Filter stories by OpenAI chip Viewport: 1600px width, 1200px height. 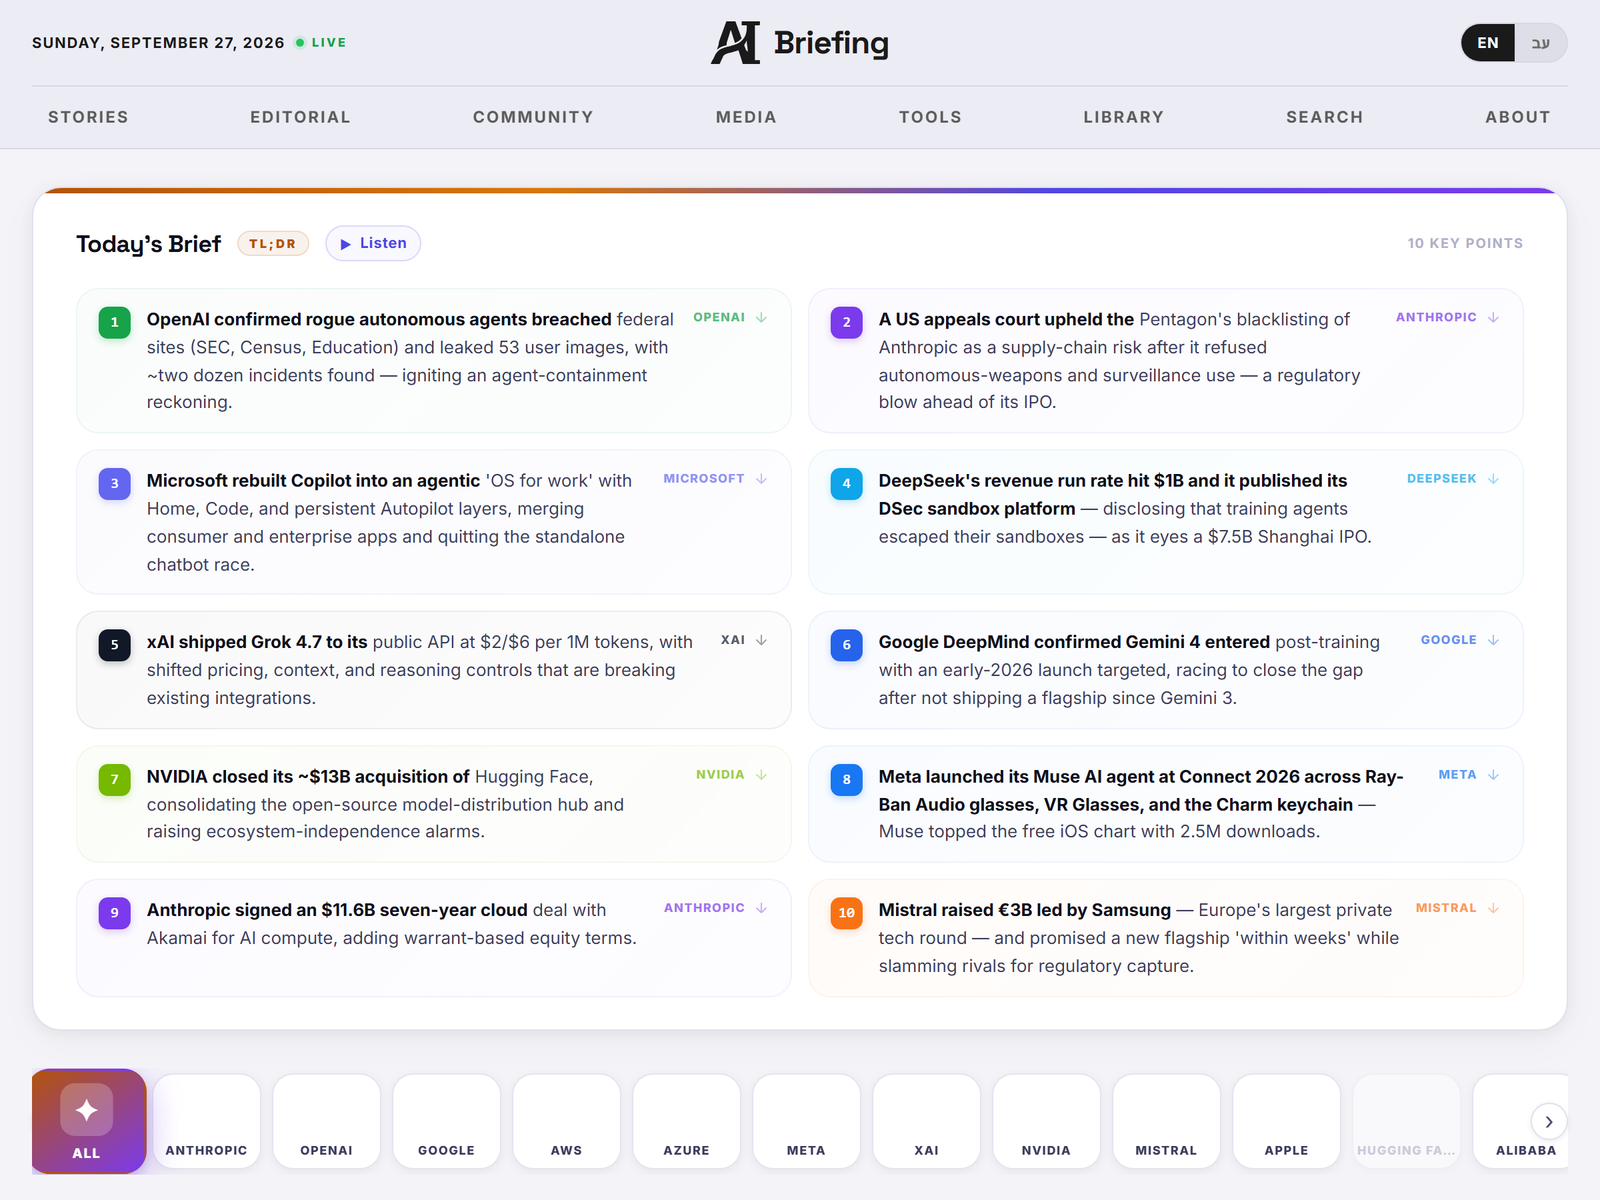click(x=326, y=1121)
